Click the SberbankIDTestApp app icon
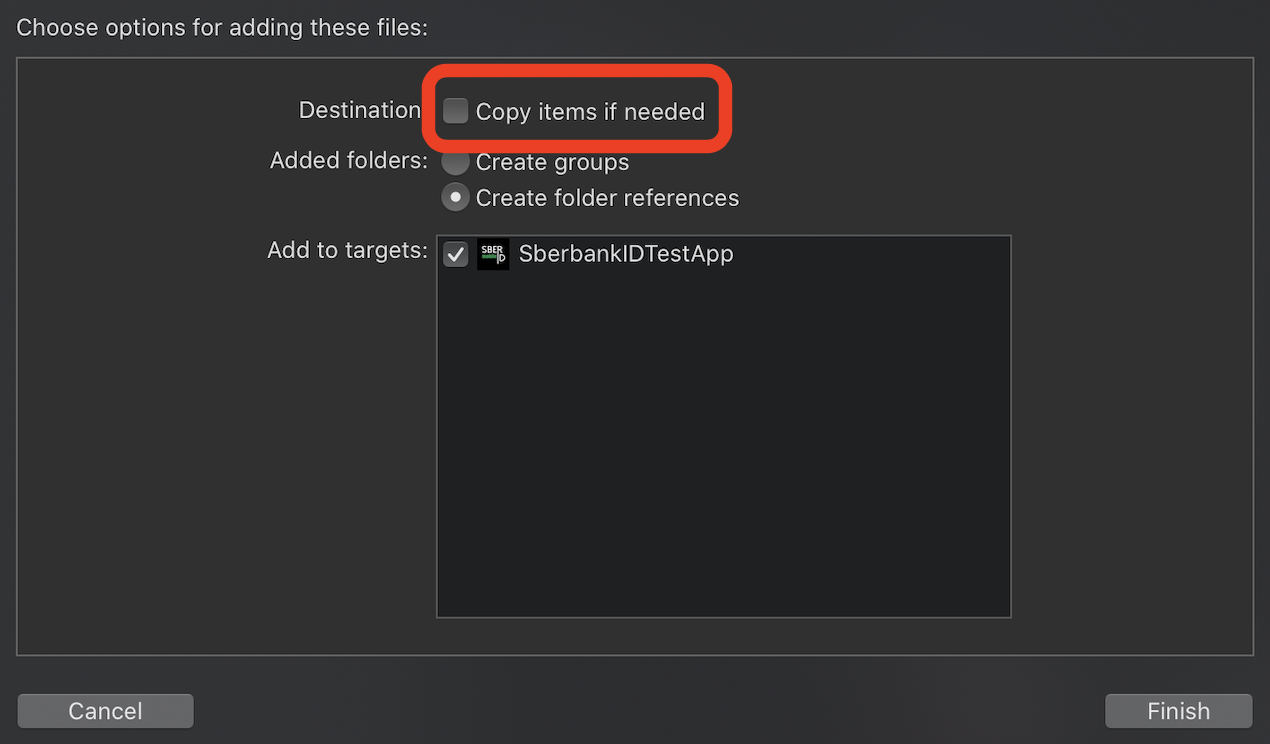Image resolution: width=1270 pixels, height=744 pixels. pyautogui.click(x=493, y=254)
